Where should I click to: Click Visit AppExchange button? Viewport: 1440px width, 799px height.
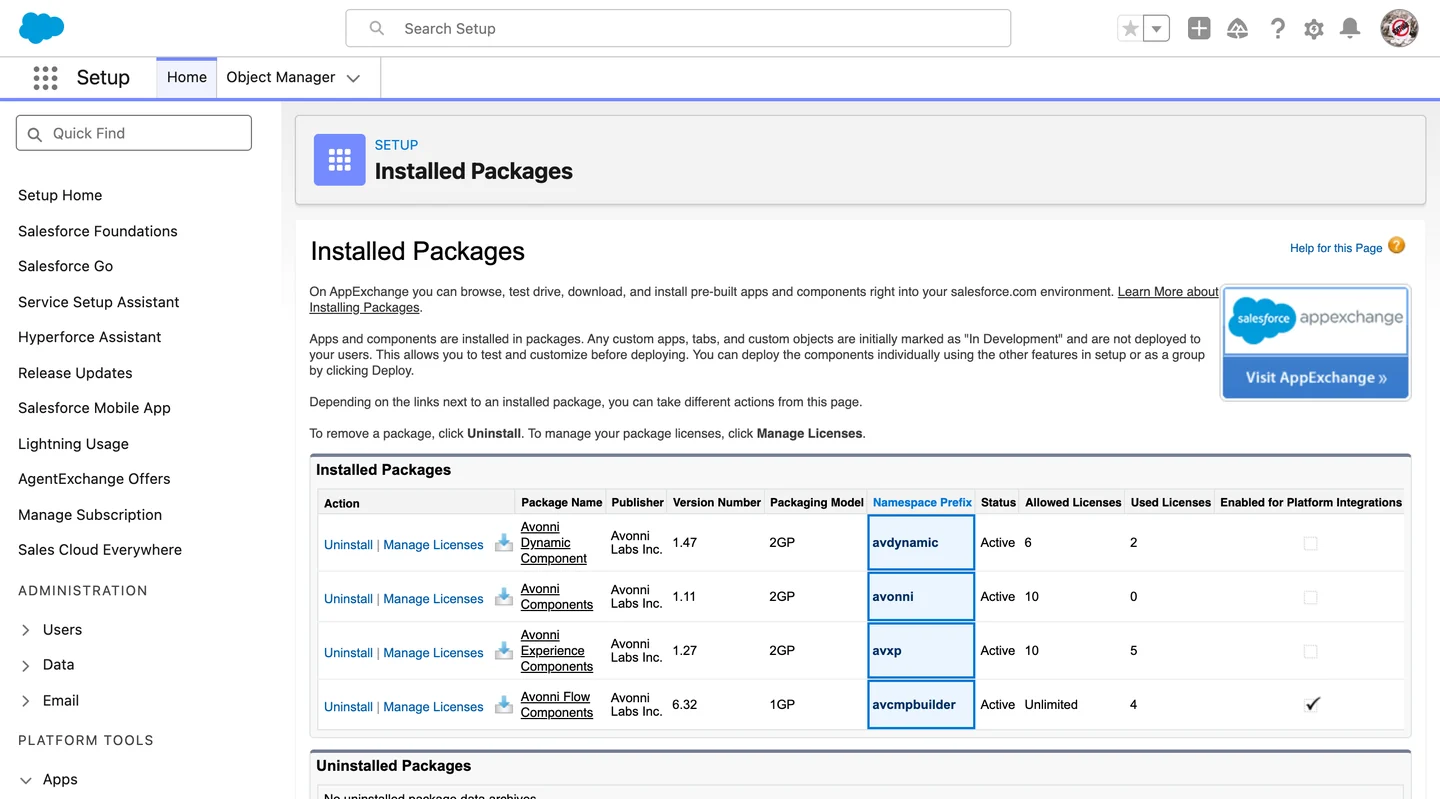1316,378
